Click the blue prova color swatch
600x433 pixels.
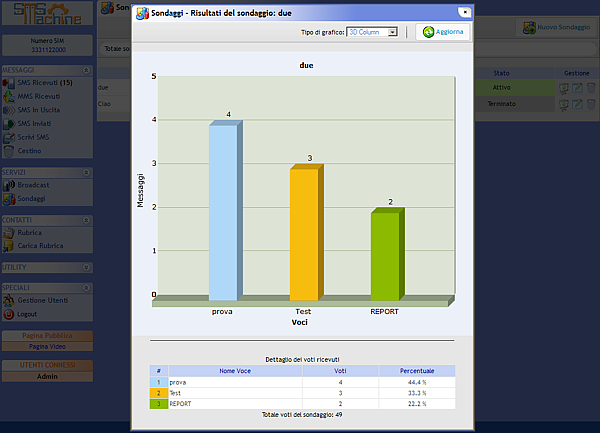159,382
